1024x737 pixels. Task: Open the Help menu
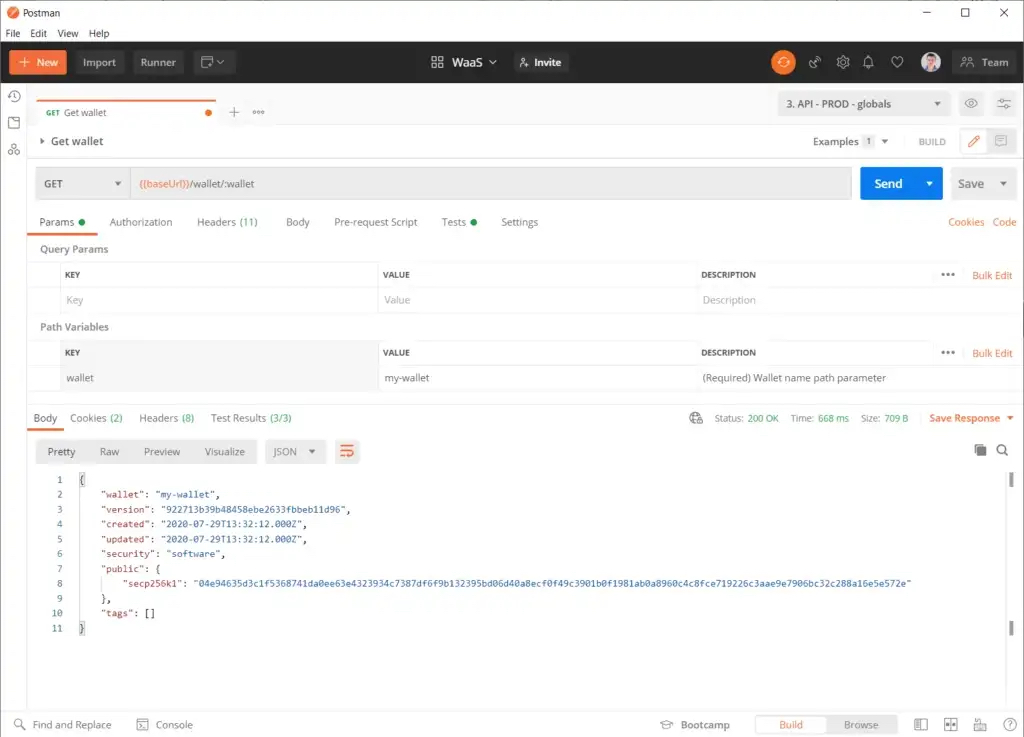99,33
